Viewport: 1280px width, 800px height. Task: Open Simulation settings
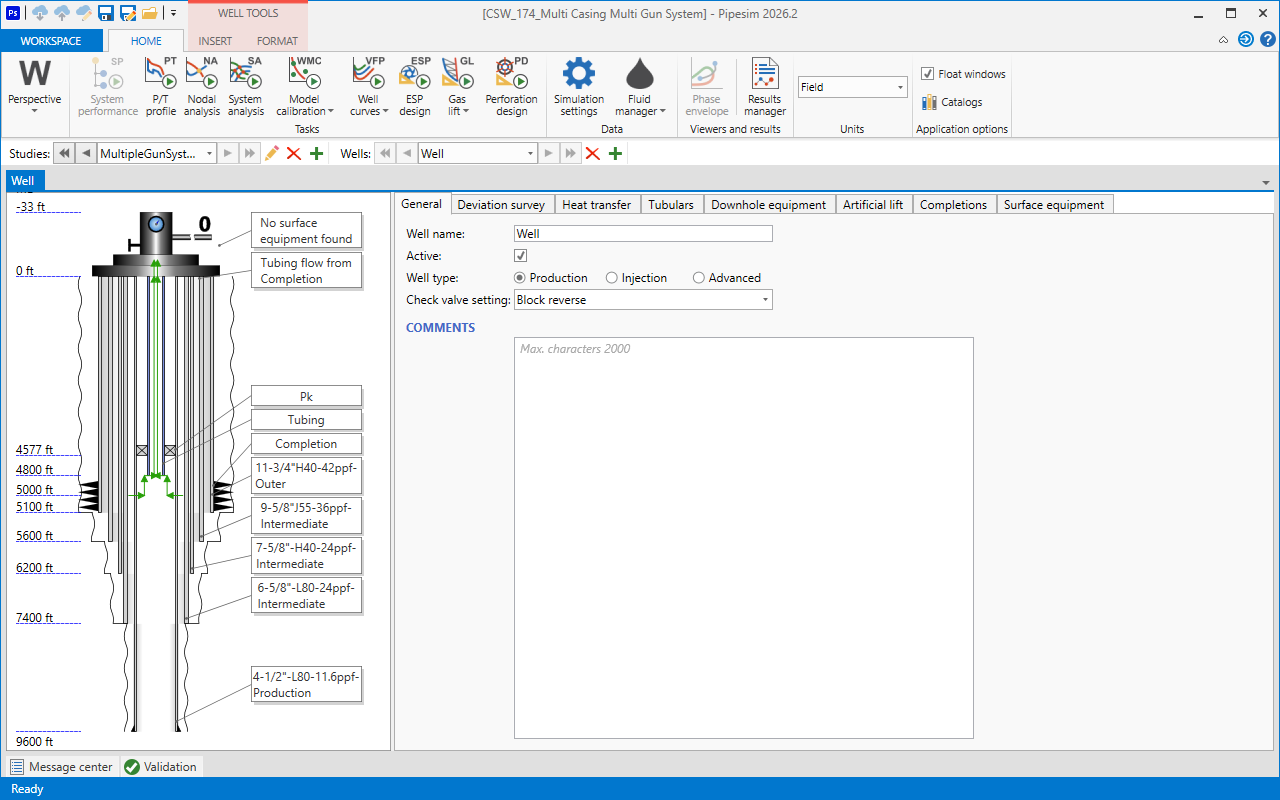click(579, 88)
